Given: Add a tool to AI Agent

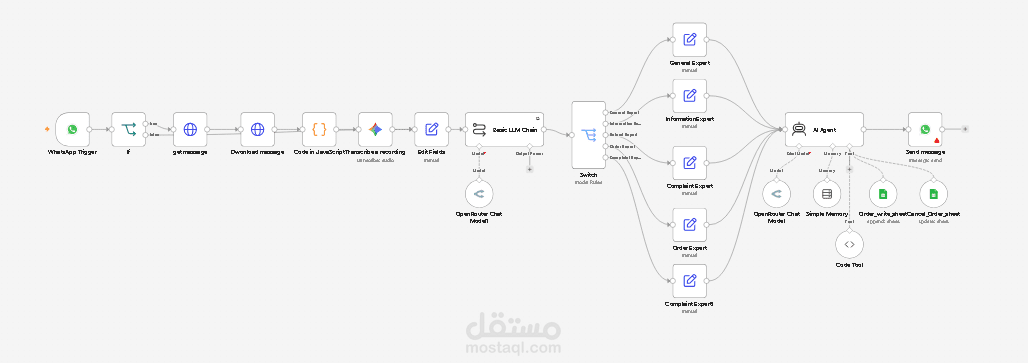Looking at the screenshot, I should click(x=849, y=169).
